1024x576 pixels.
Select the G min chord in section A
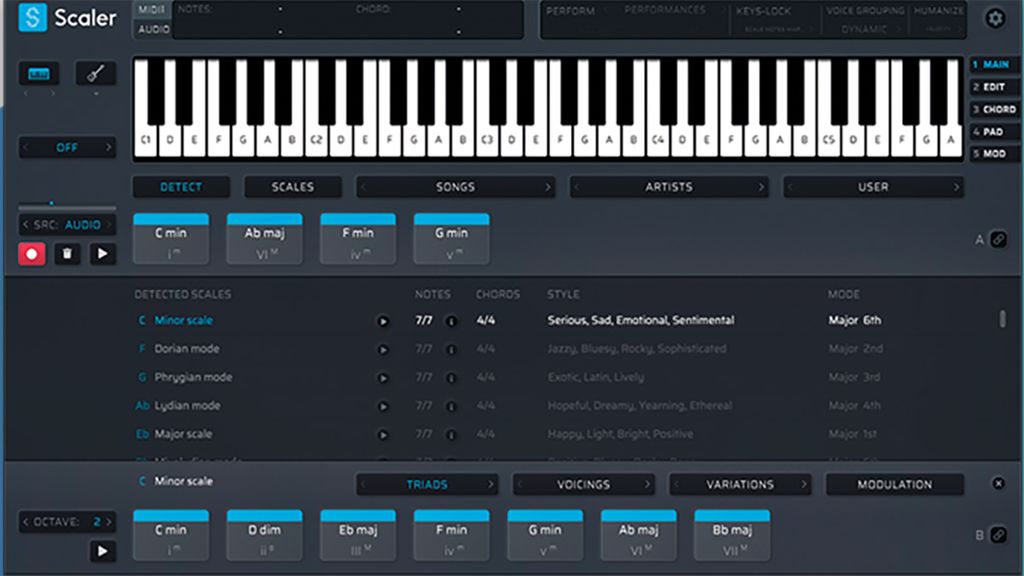tap(451, 238)
